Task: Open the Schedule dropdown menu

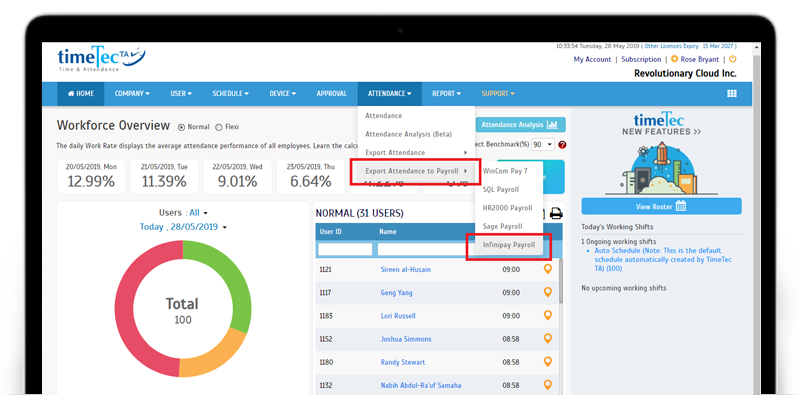Action: (x=231, y=94)
